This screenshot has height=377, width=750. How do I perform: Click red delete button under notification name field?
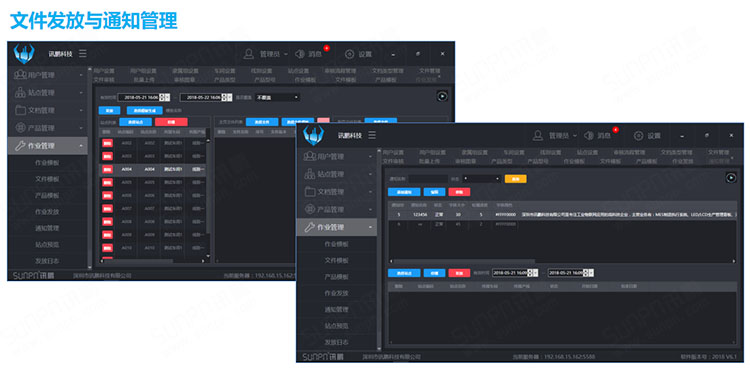(x=459, y=192)
